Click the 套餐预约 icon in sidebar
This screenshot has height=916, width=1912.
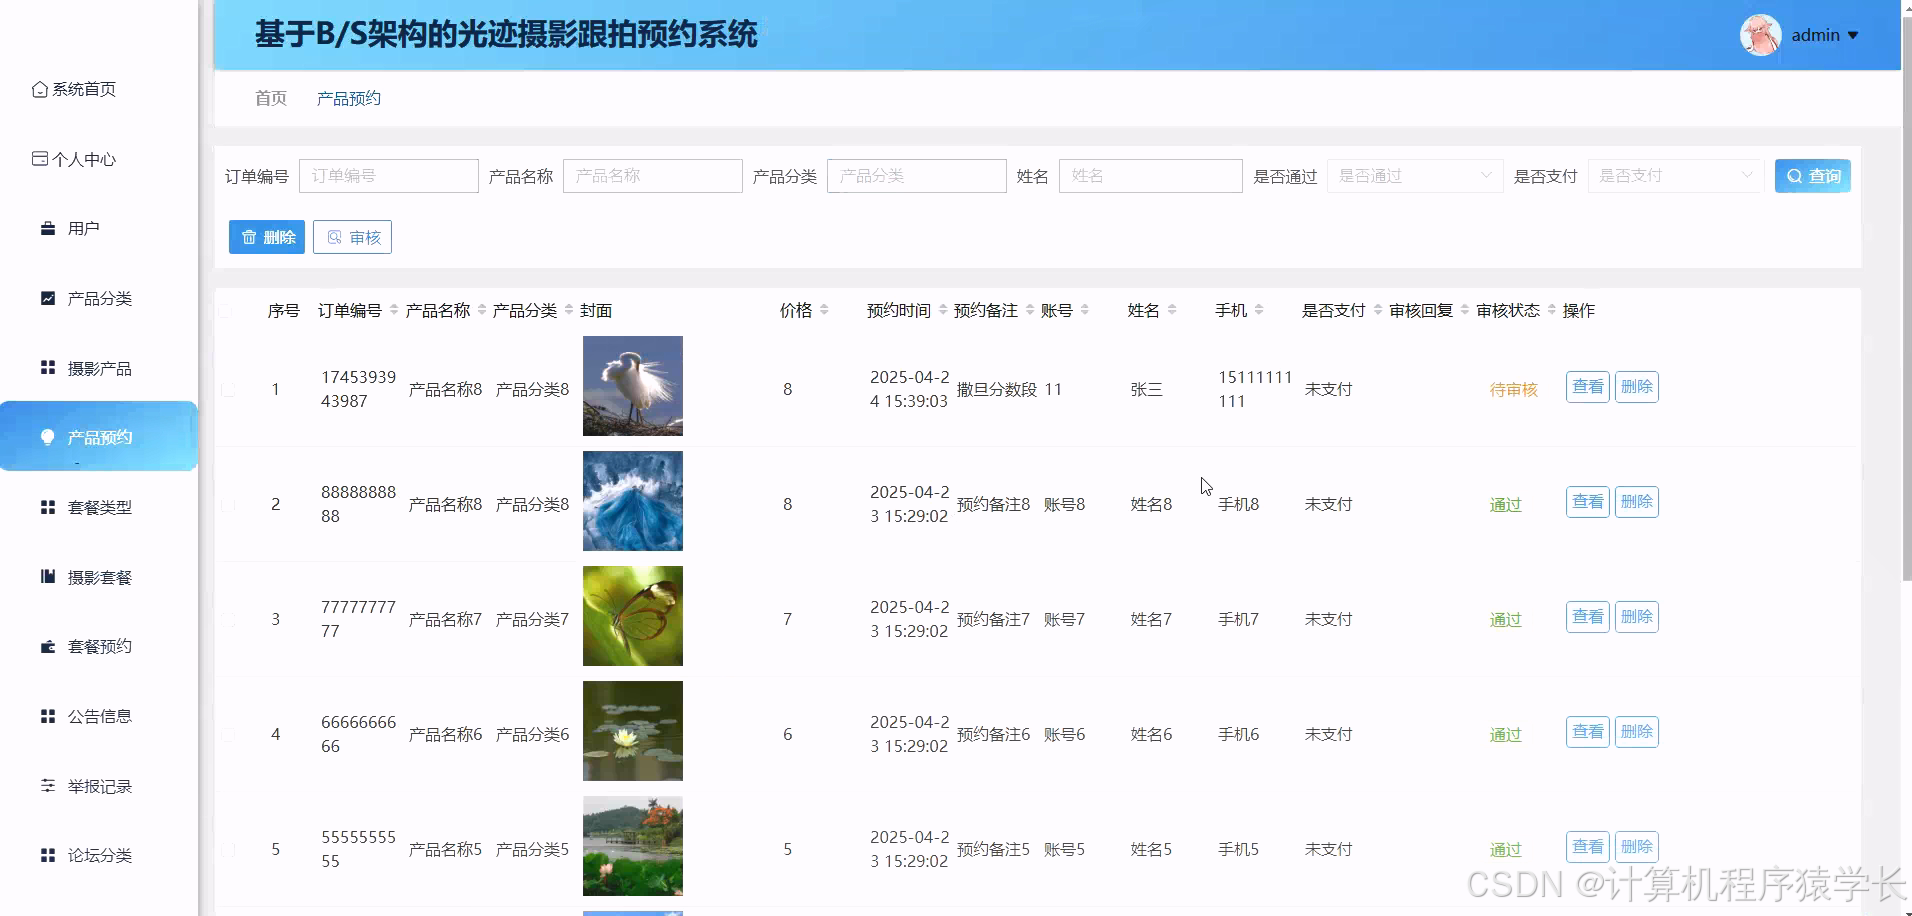pyautogui.click(x=47, y=646)
